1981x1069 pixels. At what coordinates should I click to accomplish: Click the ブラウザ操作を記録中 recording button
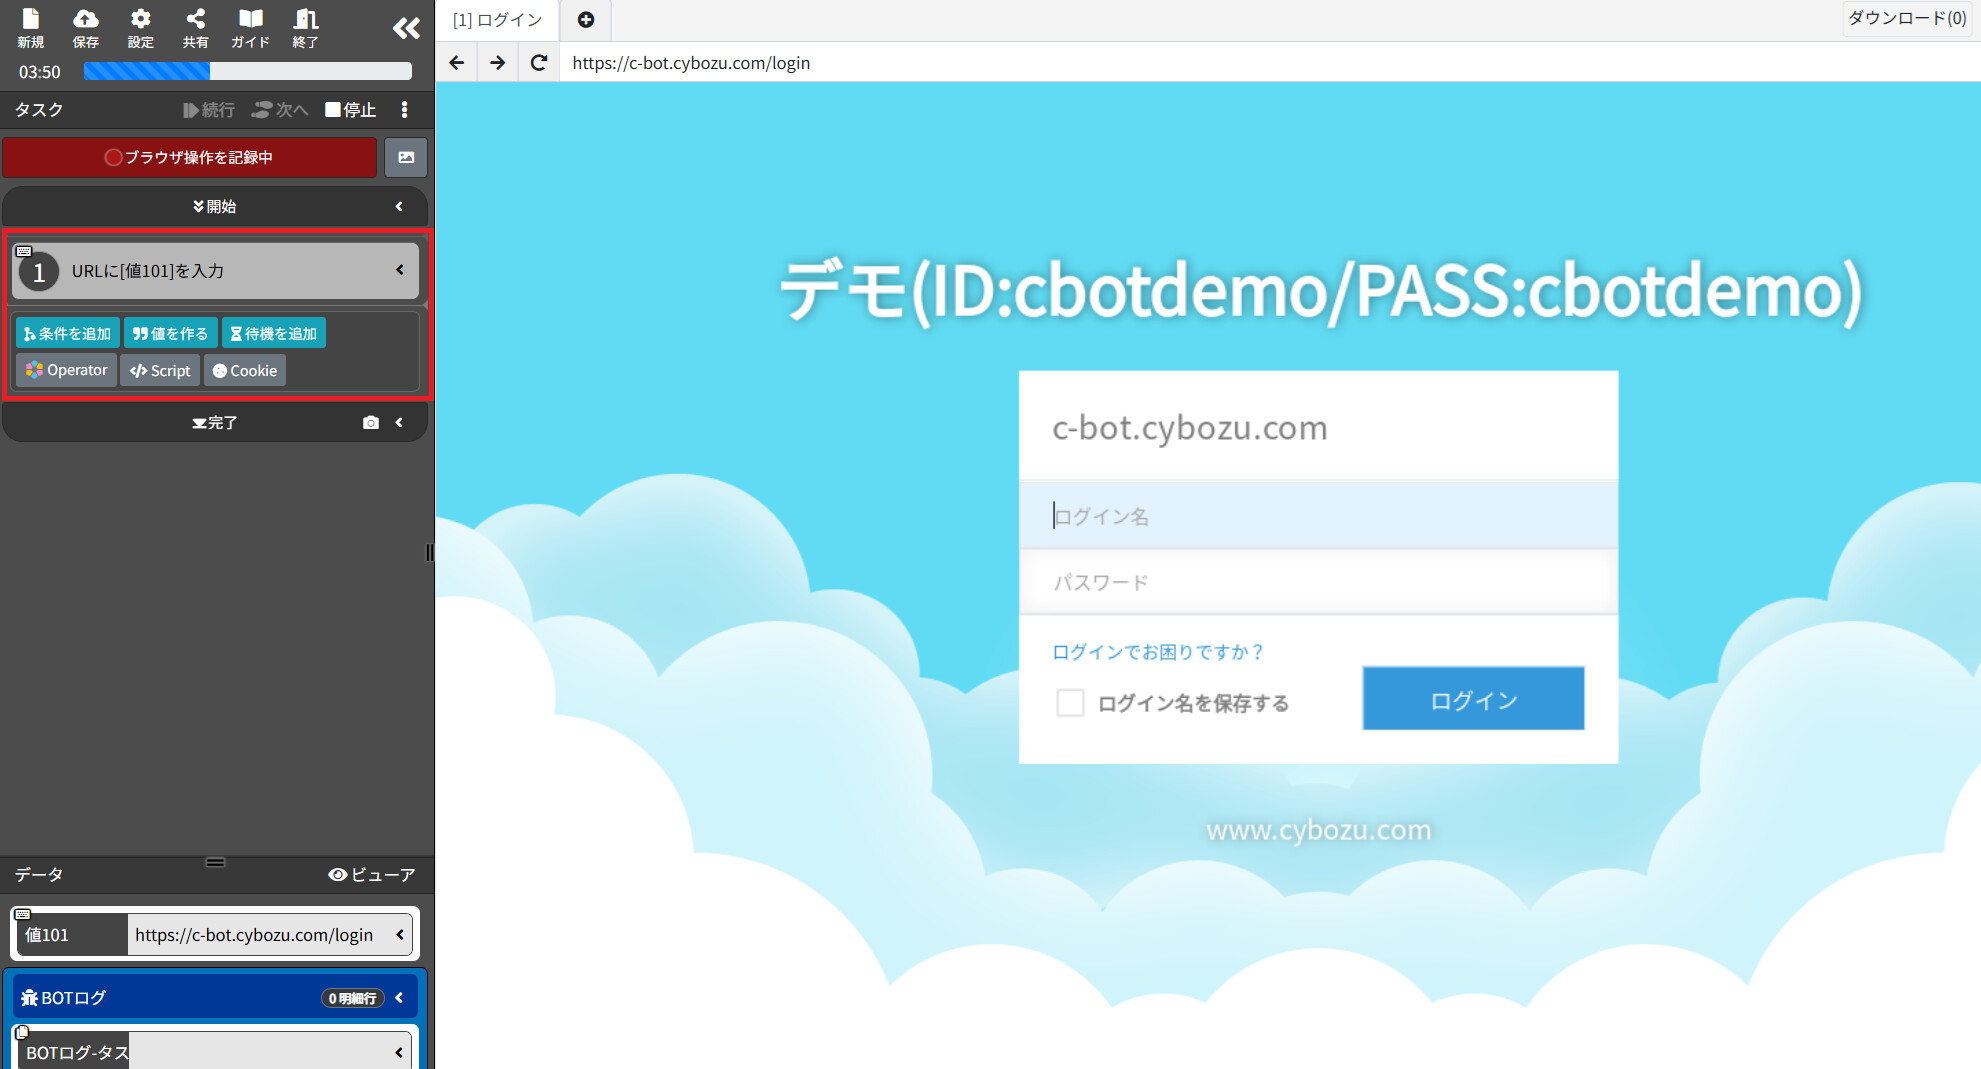pos(190,157)
